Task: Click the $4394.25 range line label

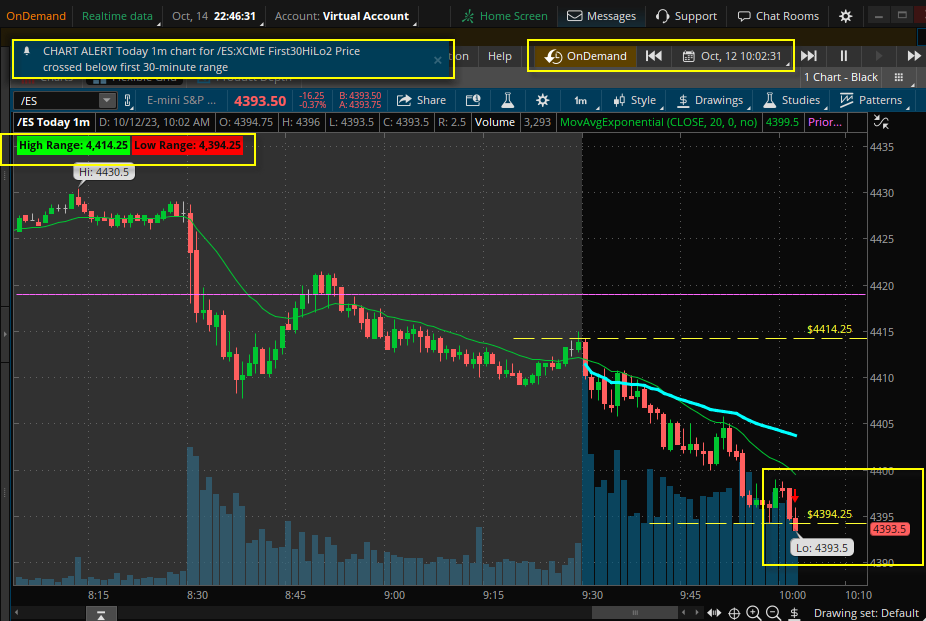Action: tap(829, 514)
